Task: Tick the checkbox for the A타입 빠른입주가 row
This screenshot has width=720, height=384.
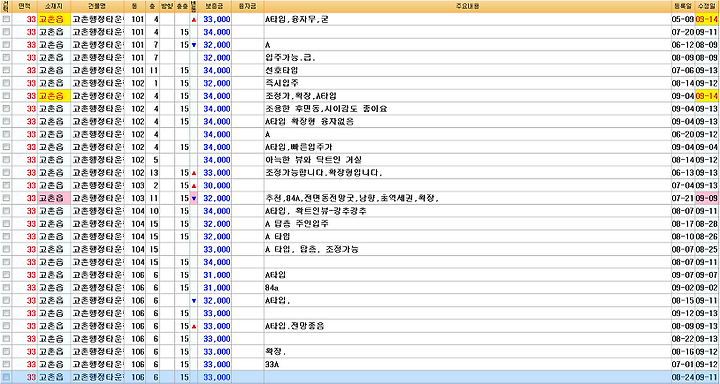Action: click(x=6, y=147)
